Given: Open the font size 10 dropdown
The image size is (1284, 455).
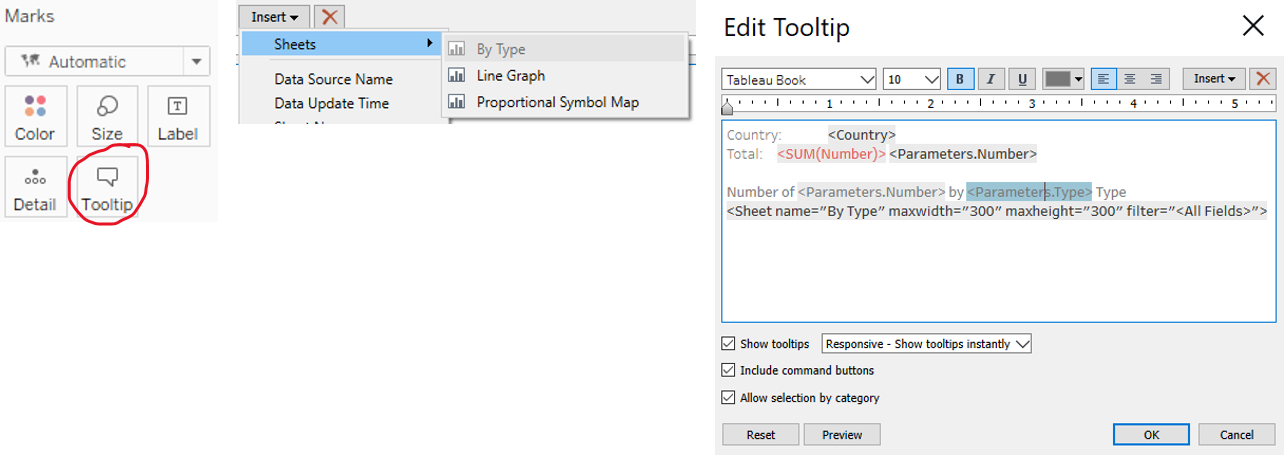Looking at the screenshot, I should [912, 79].
